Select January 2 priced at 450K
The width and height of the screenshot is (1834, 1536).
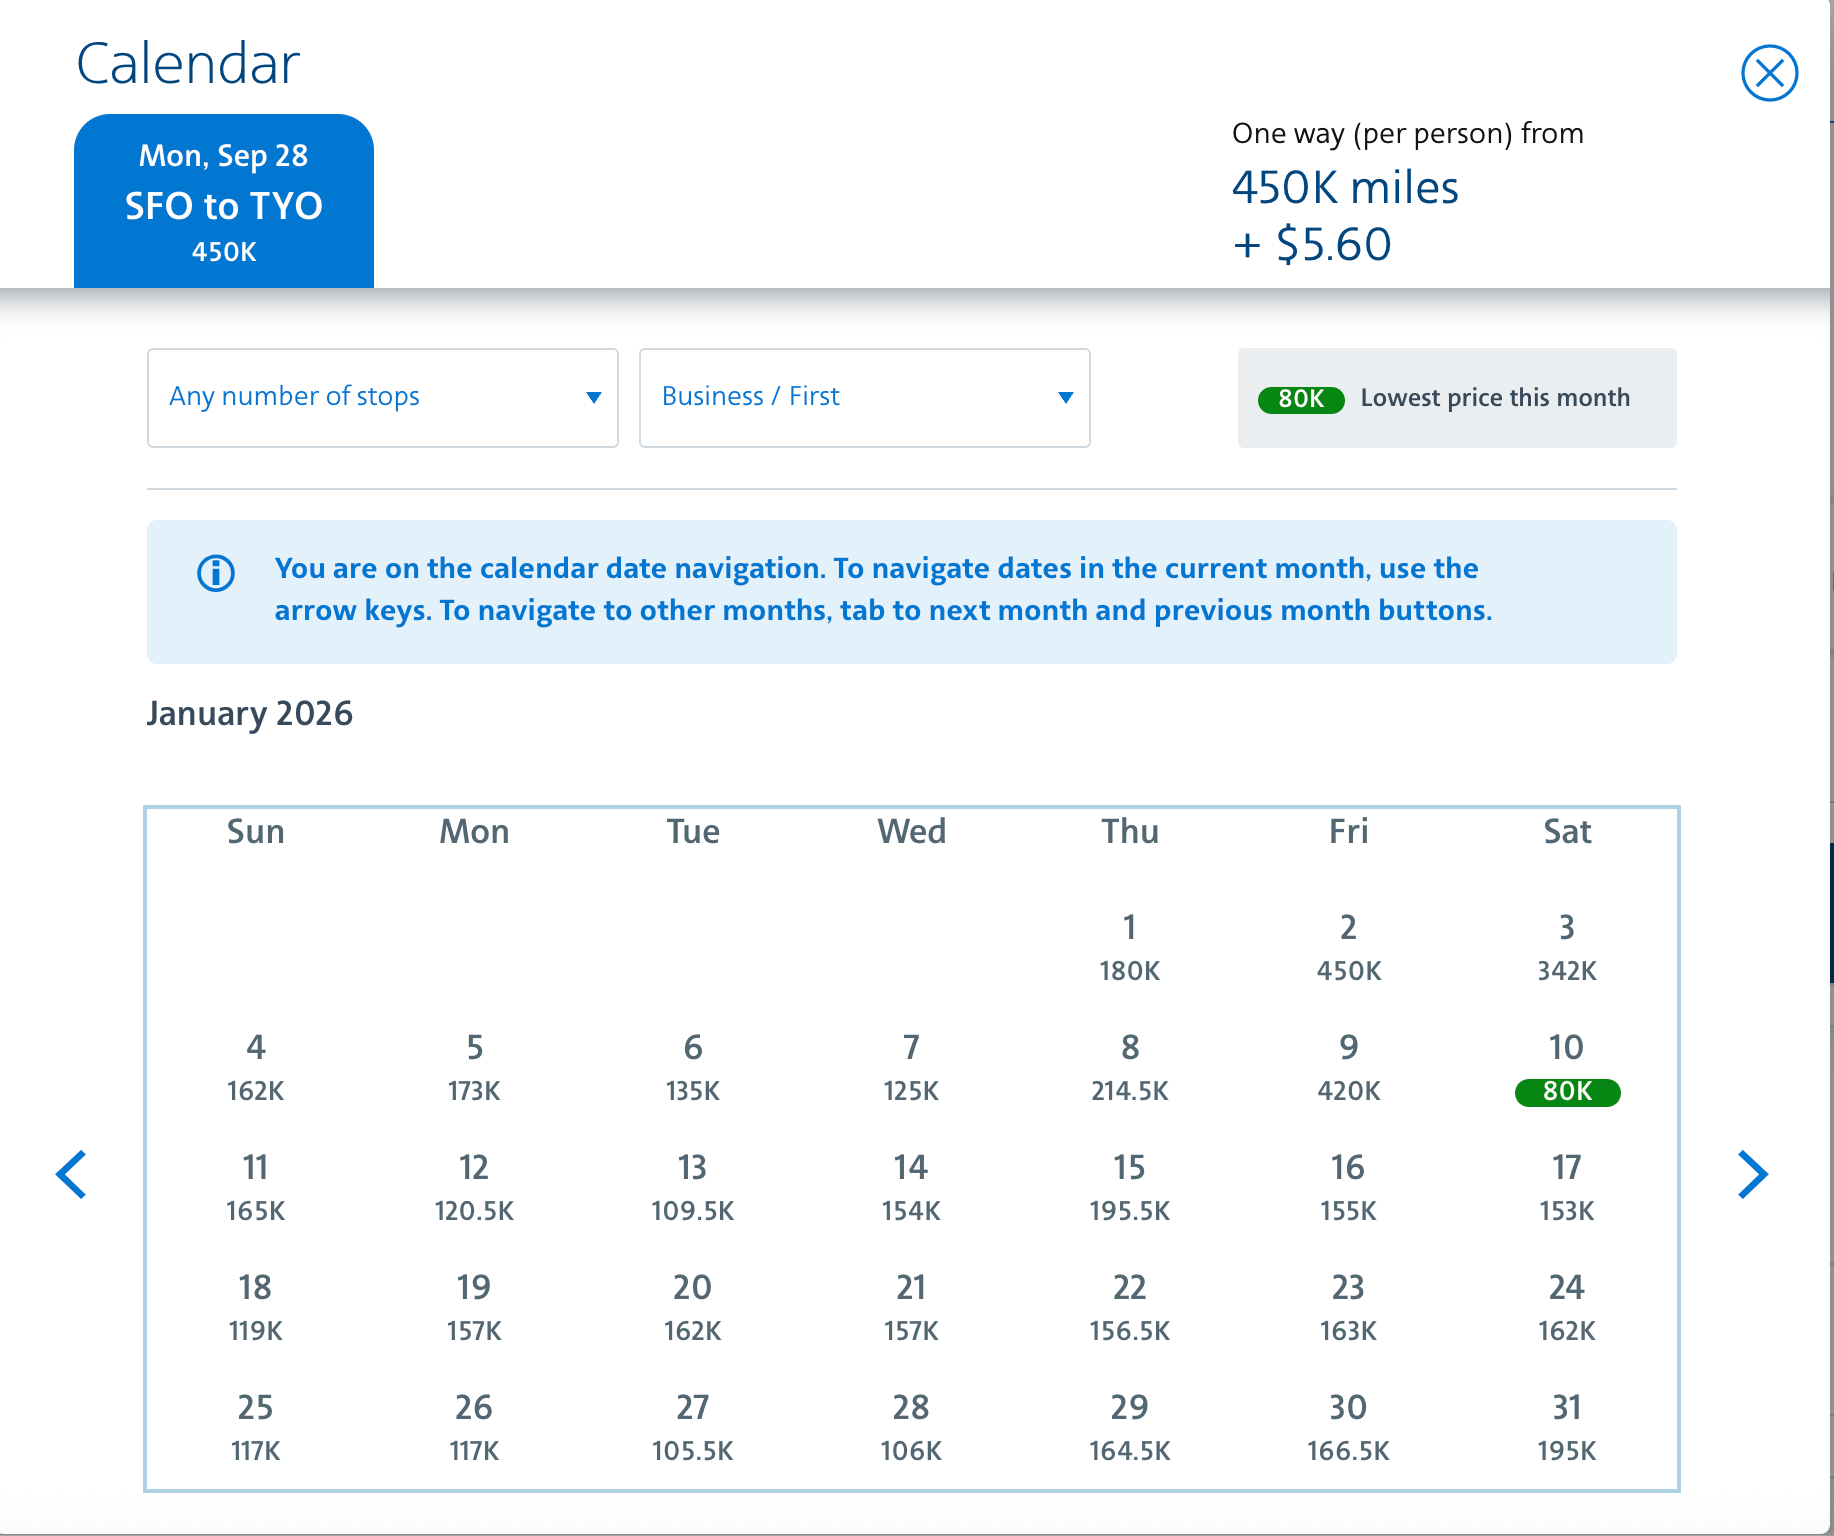coord(1347,945)
